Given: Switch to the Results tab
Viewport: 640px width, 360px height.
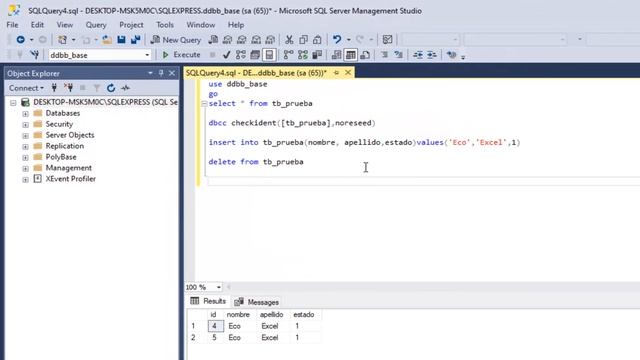Looking at the screenshot, I should 208,301.
